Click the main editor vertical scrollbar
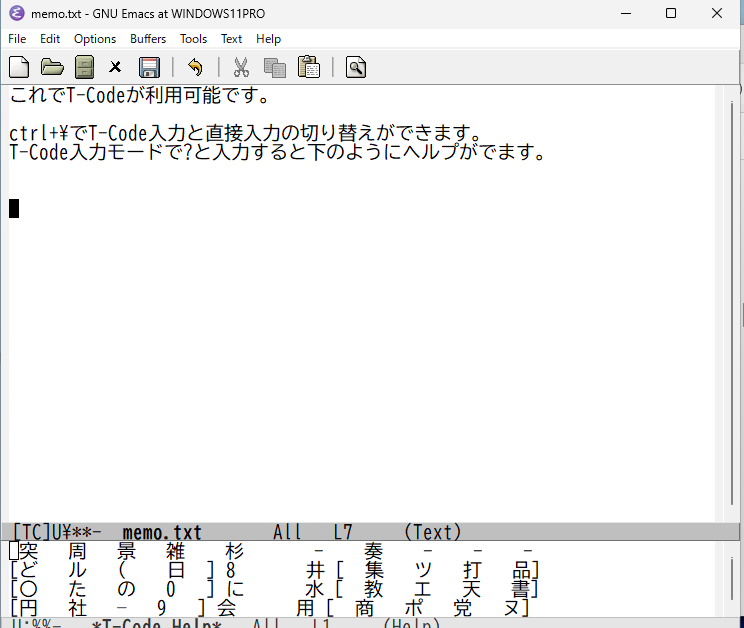Image resolution: width=744 pixels, height=628 pixels. coord(731,304)
